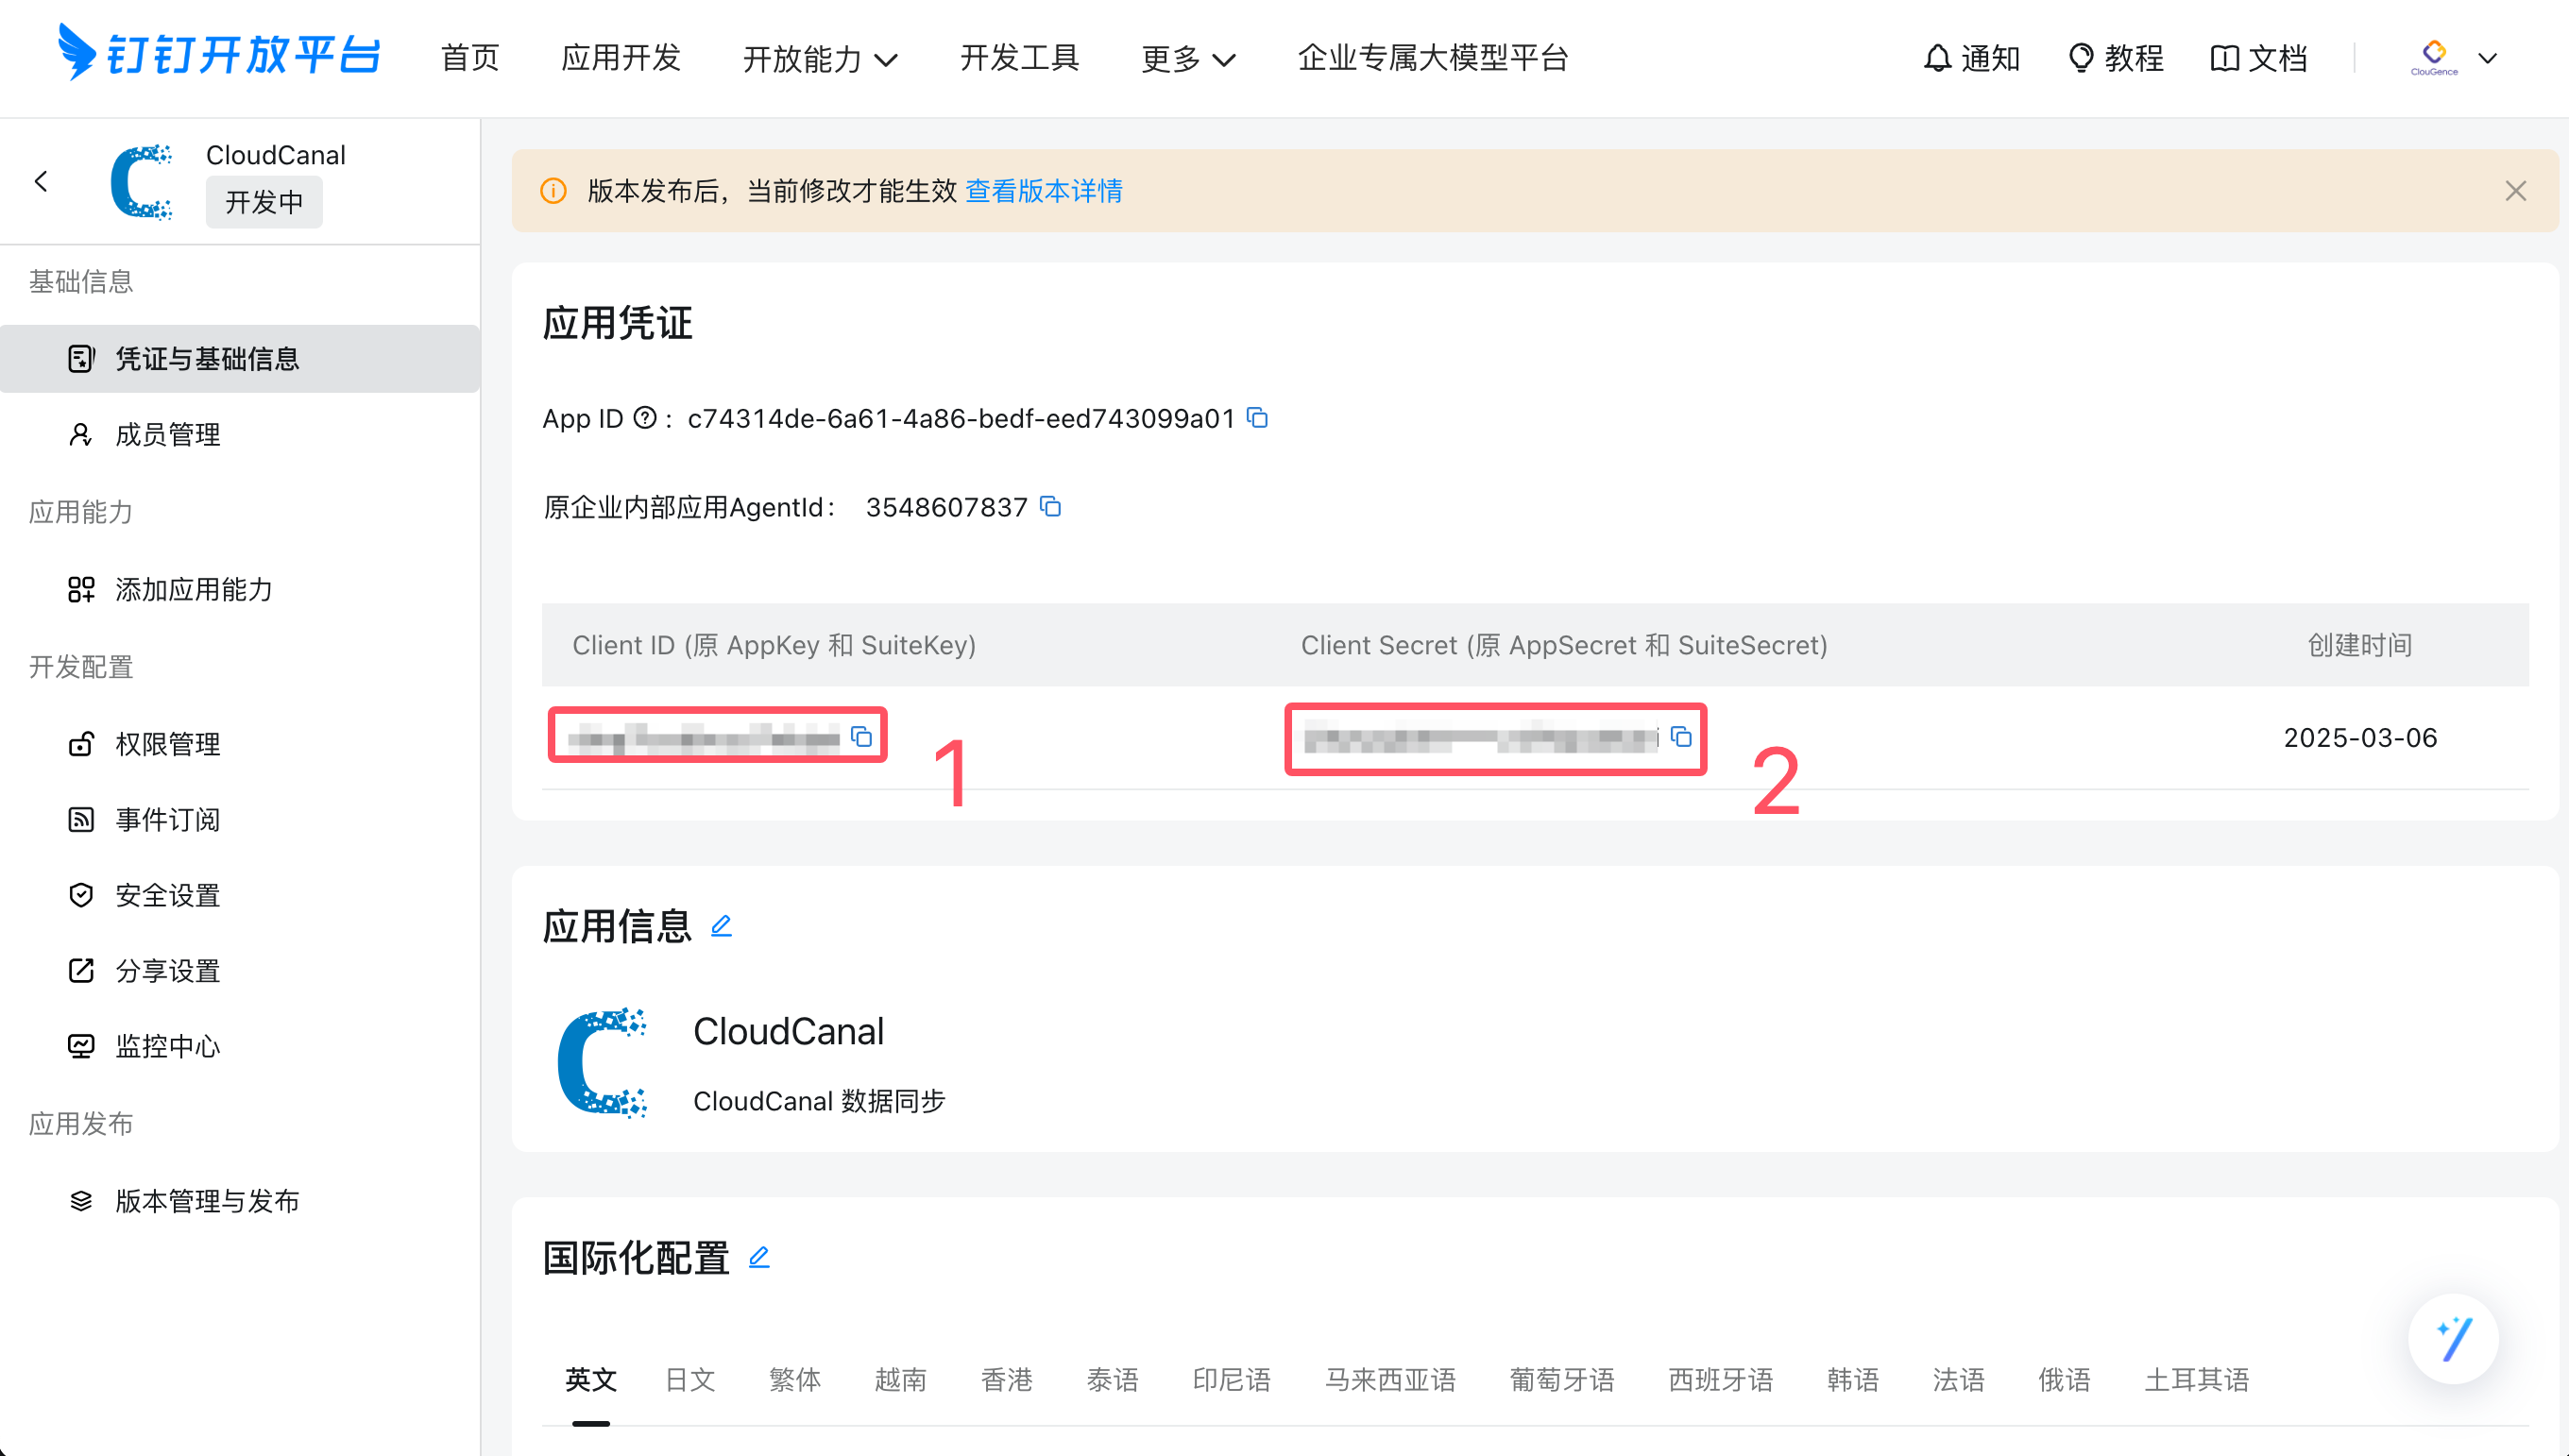Dismiss the version notice banner
Image resolution: width=2569 pixels, height=1456 pixels.
2515,191
